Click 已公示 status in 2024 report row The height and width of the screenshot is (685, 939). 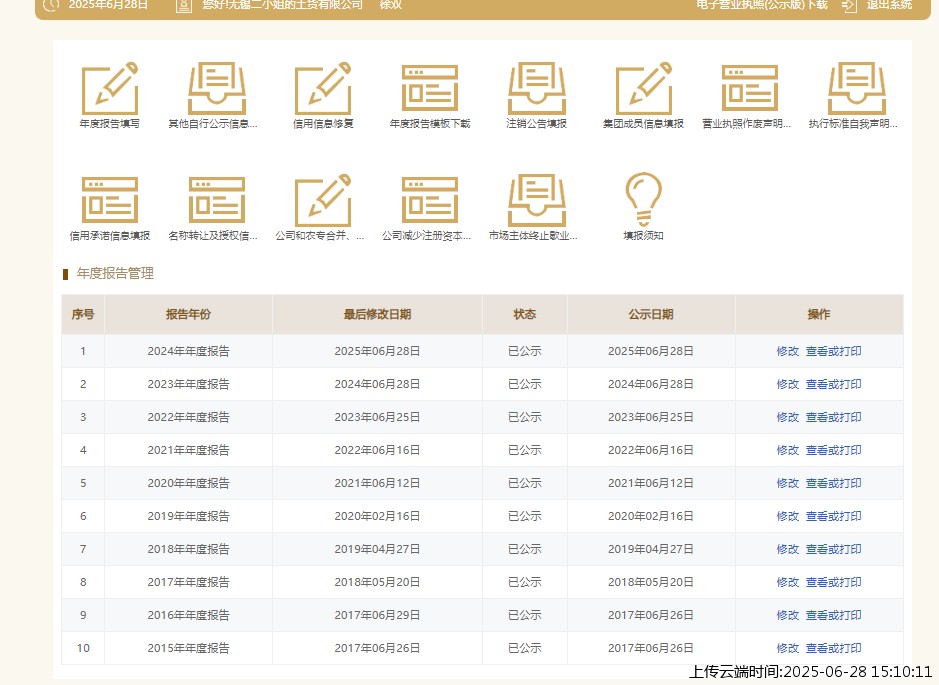point(525,351)
